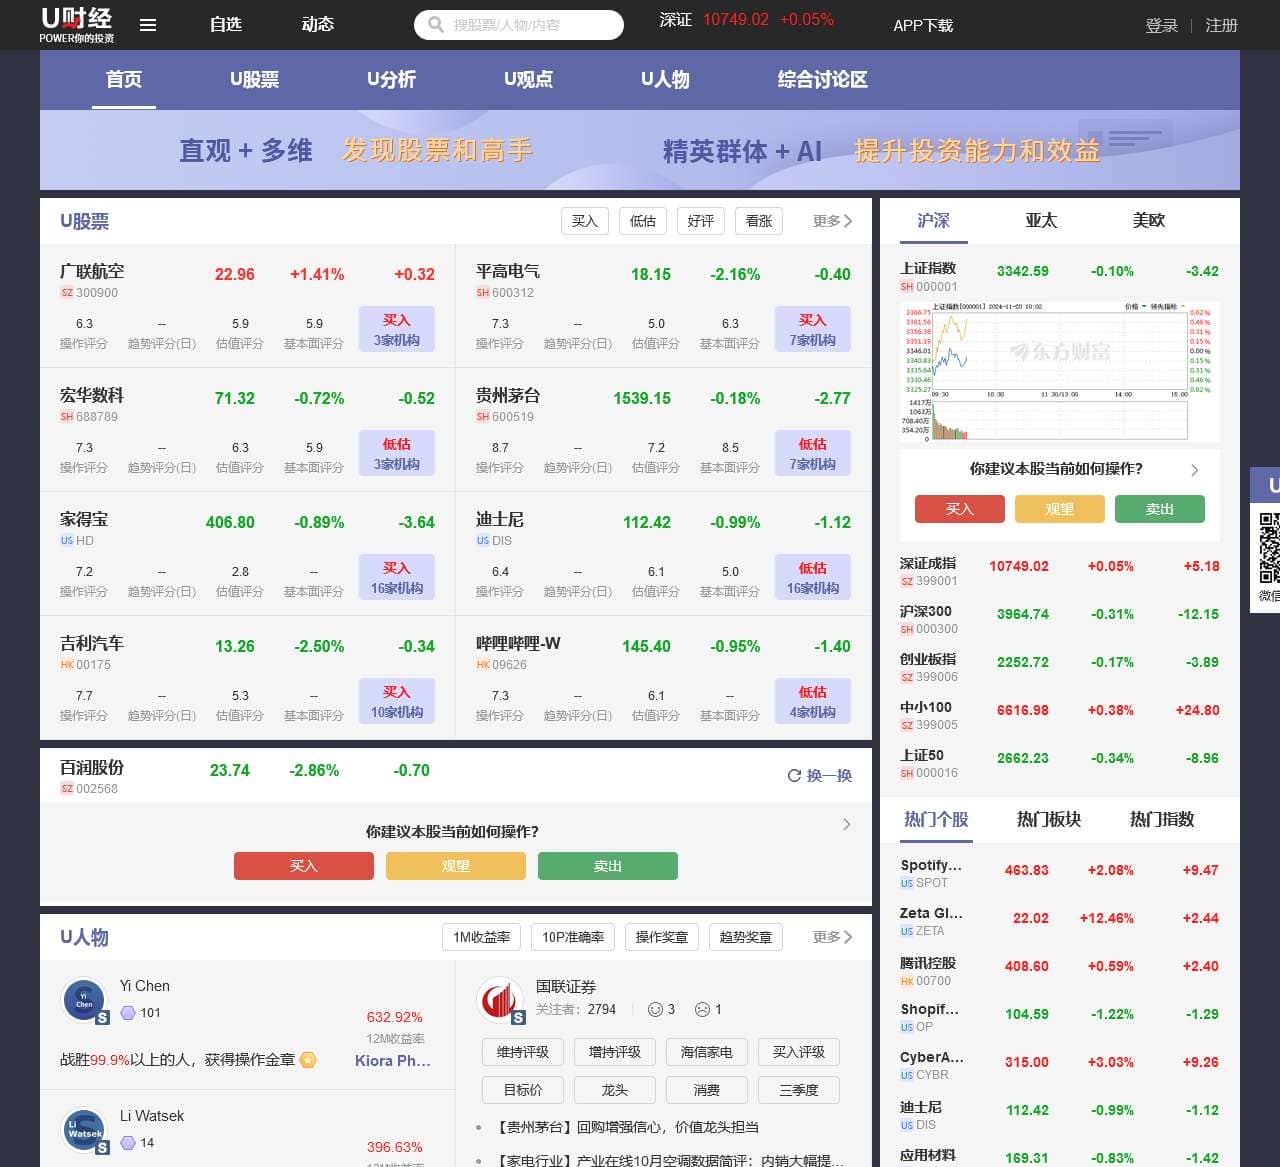This screenshot has height=1167, width=1280.
Task: Switch to the 热门板块 tab
Action: [1049, 819]
